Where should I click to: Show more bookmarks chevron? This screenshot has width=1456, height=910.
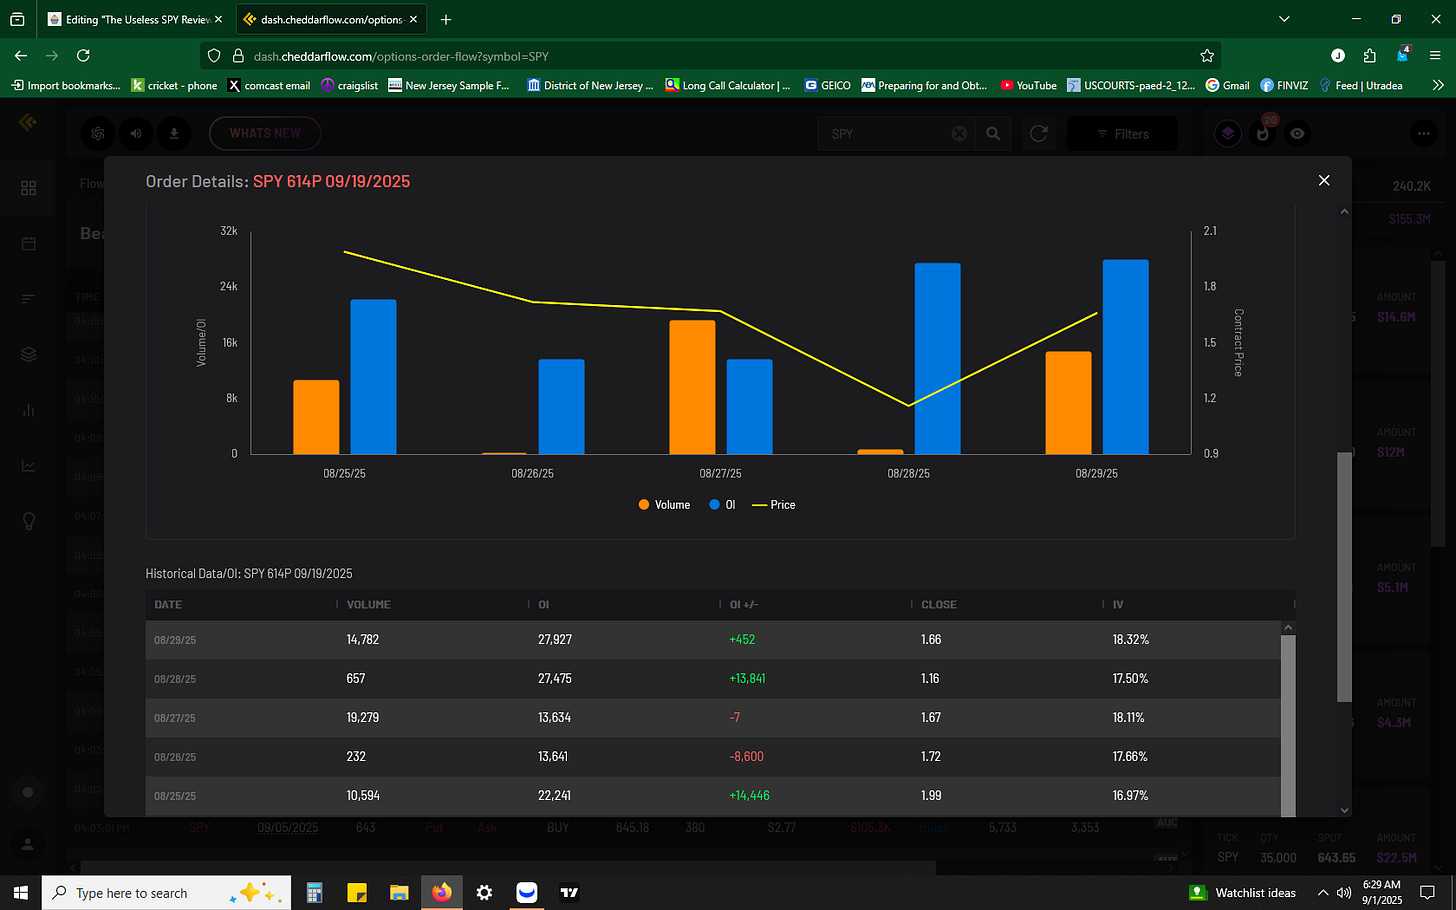(1438, 86)
